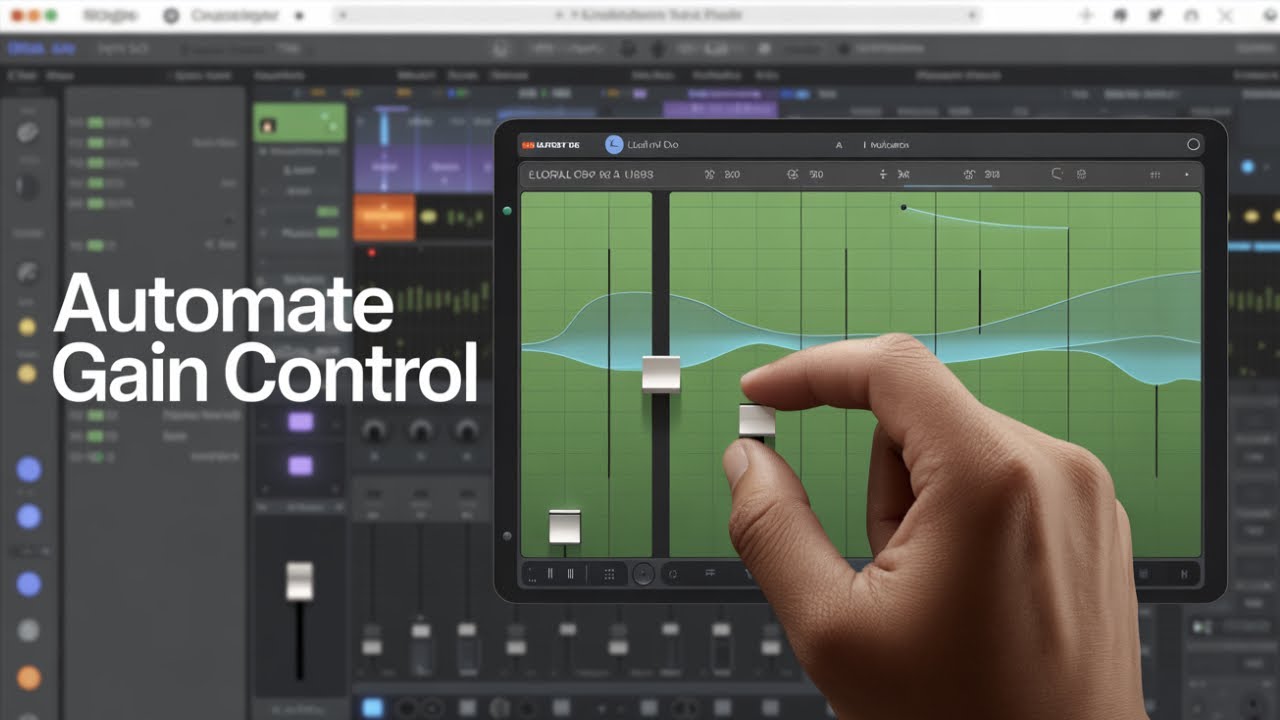Viewport: 1280px width, 720px height.
Task: Click the blue square button in bottom bar
Action: (372, 708)
